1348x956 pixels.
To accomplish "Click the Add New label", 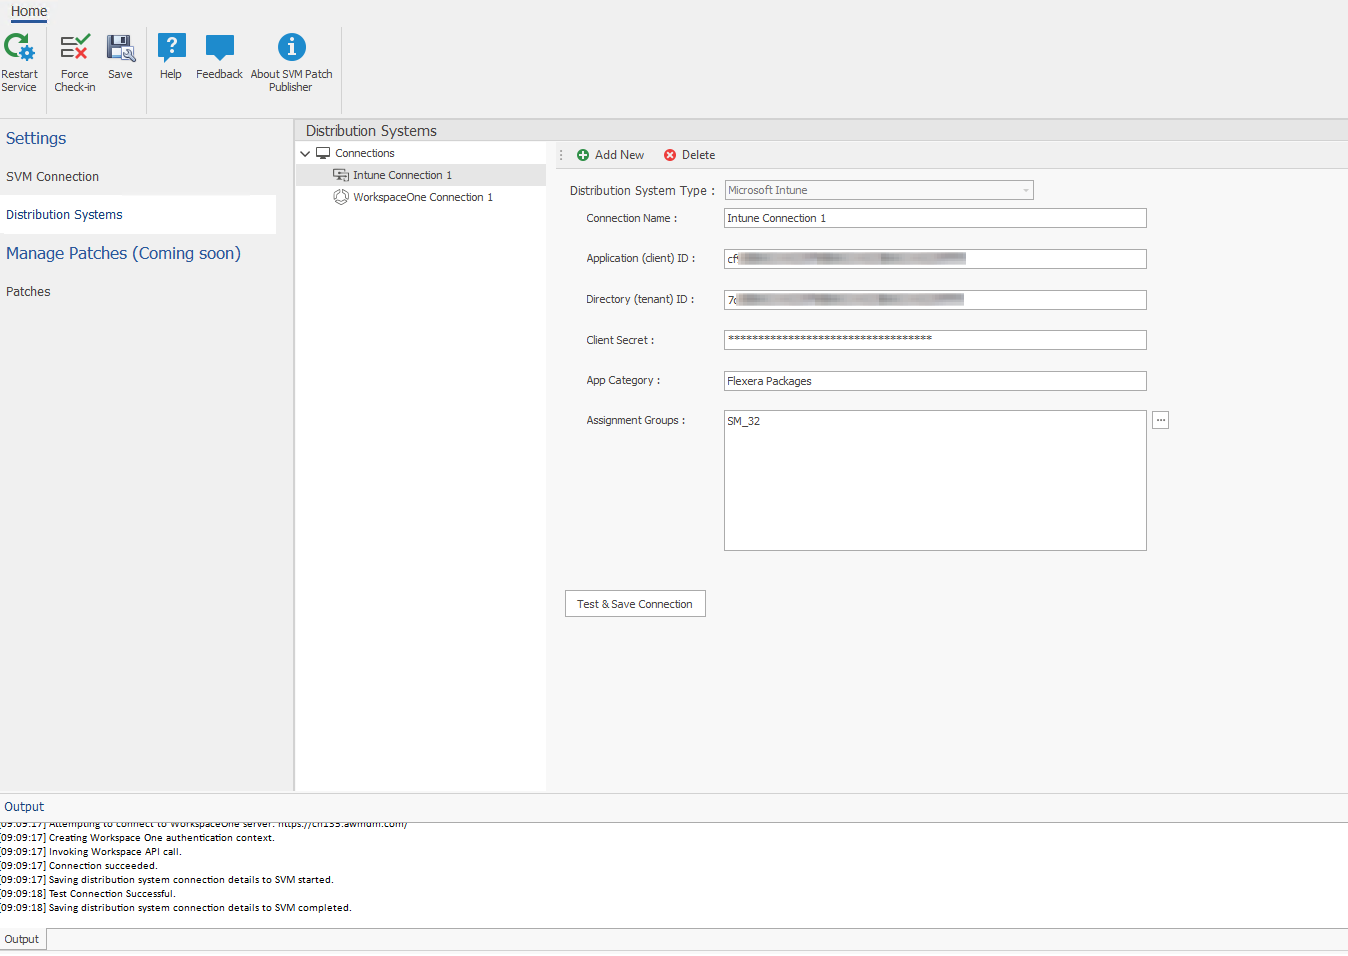I will point(619,155).
